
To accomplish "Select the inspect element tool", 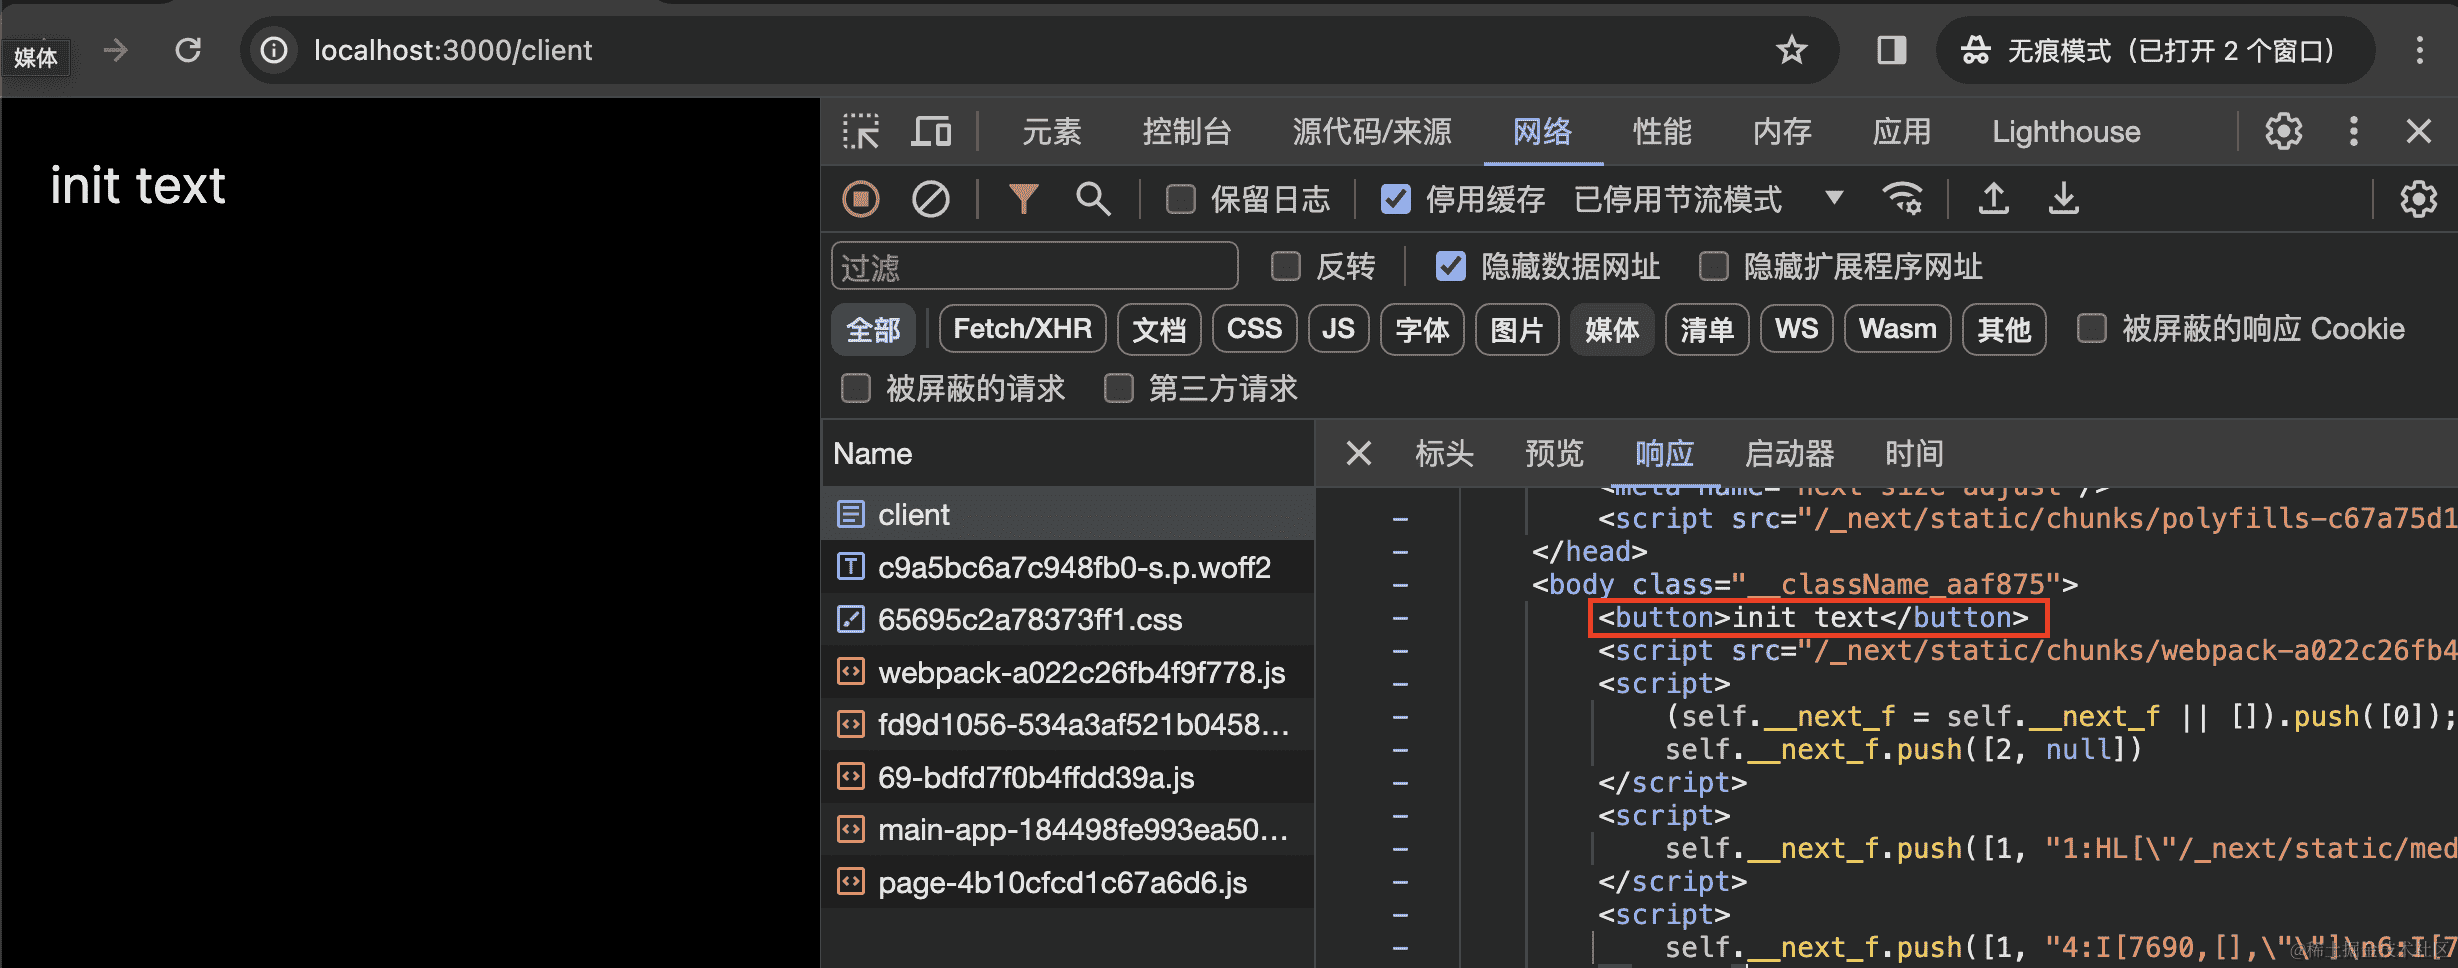I will 861,131.
